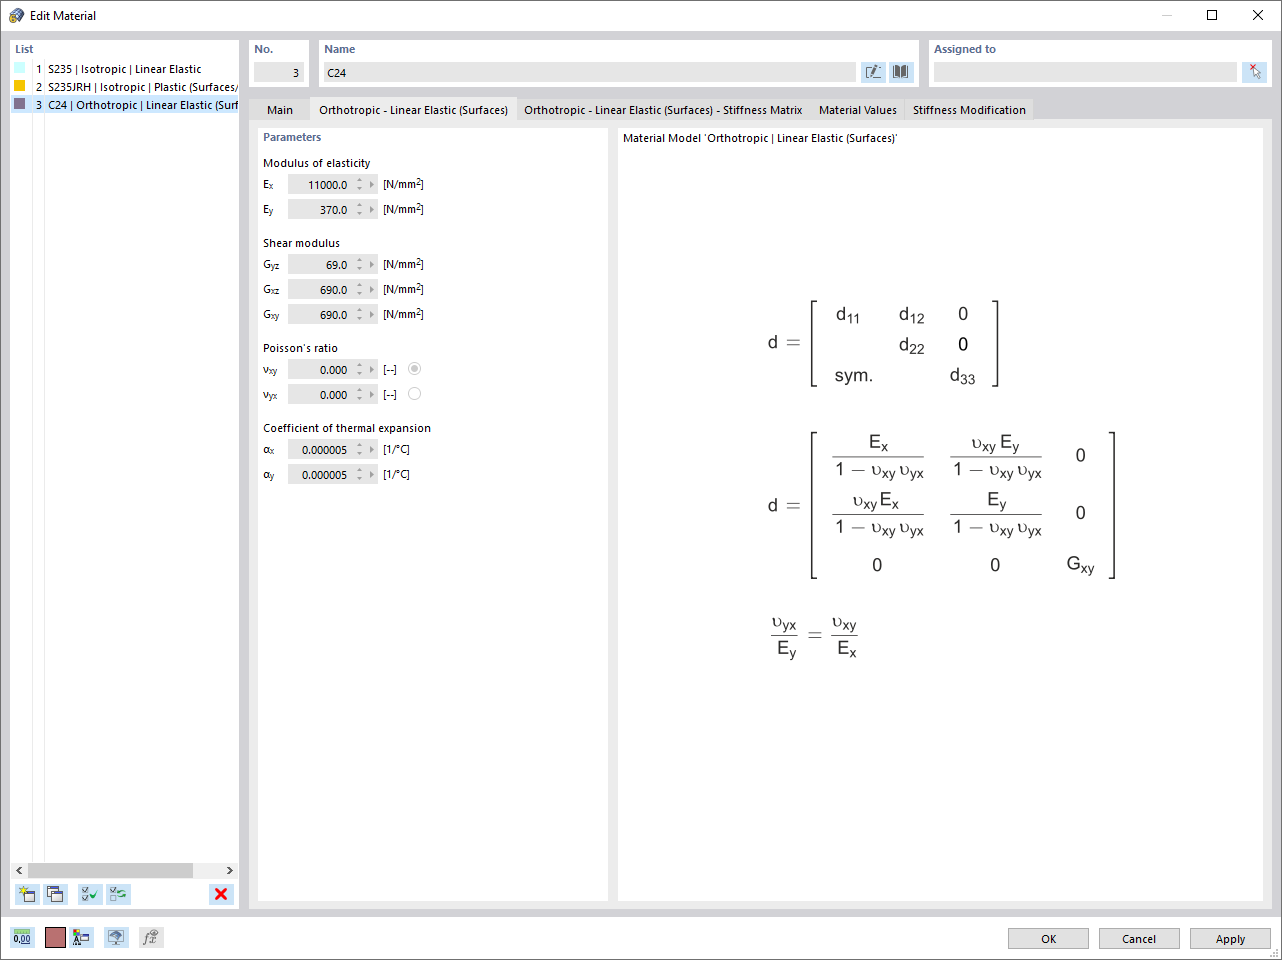Click the Ey value field showing 370.0
This screenshot has height=960, width=1282.
pyautogui.click(x=321, y=210)
